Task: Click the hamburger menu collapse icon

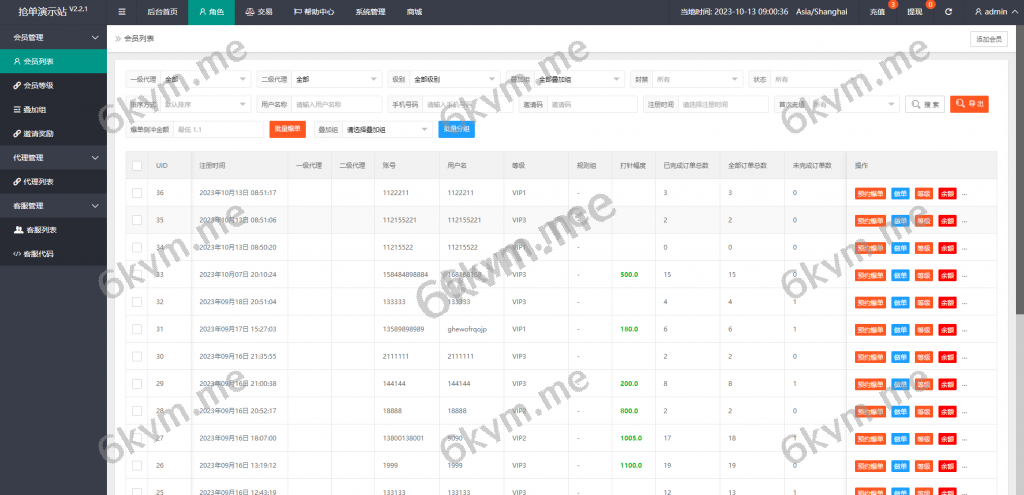Action: click(122, 12)
